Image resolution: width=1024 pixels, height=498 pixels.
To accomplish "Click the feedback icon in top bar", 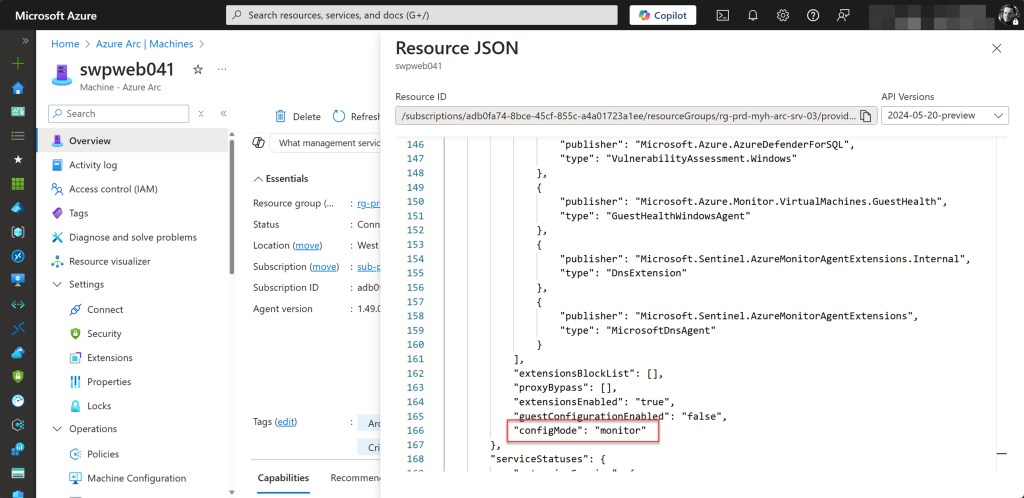I will pos(843,15).
